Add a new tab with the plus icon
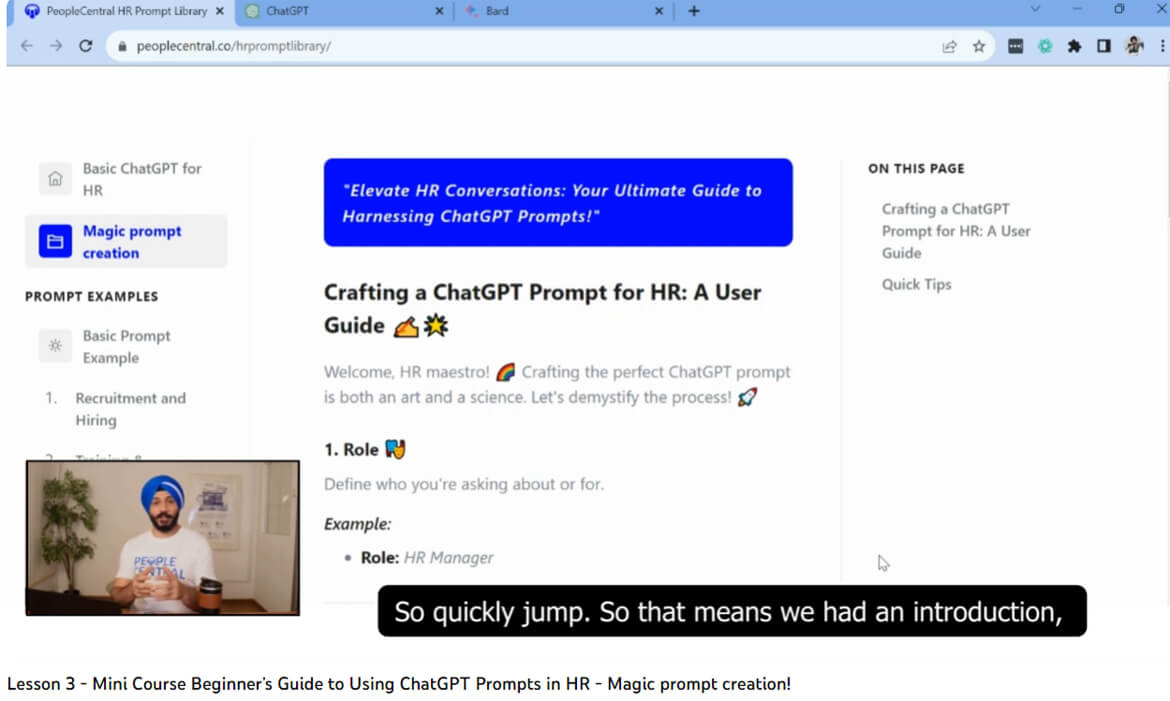The image size is (1170, 701). (694, 11)
